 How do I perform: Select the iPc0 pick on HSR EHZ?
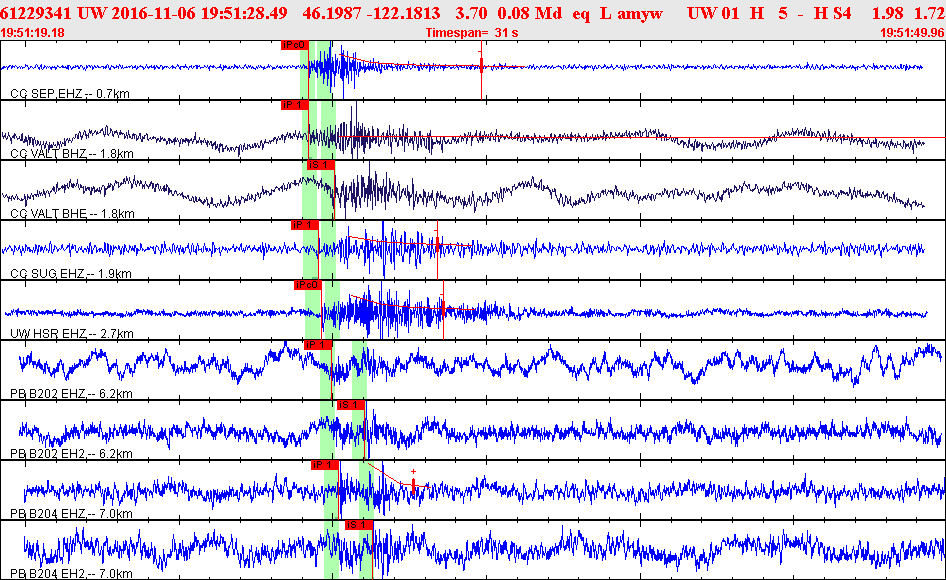pos(306,285)
